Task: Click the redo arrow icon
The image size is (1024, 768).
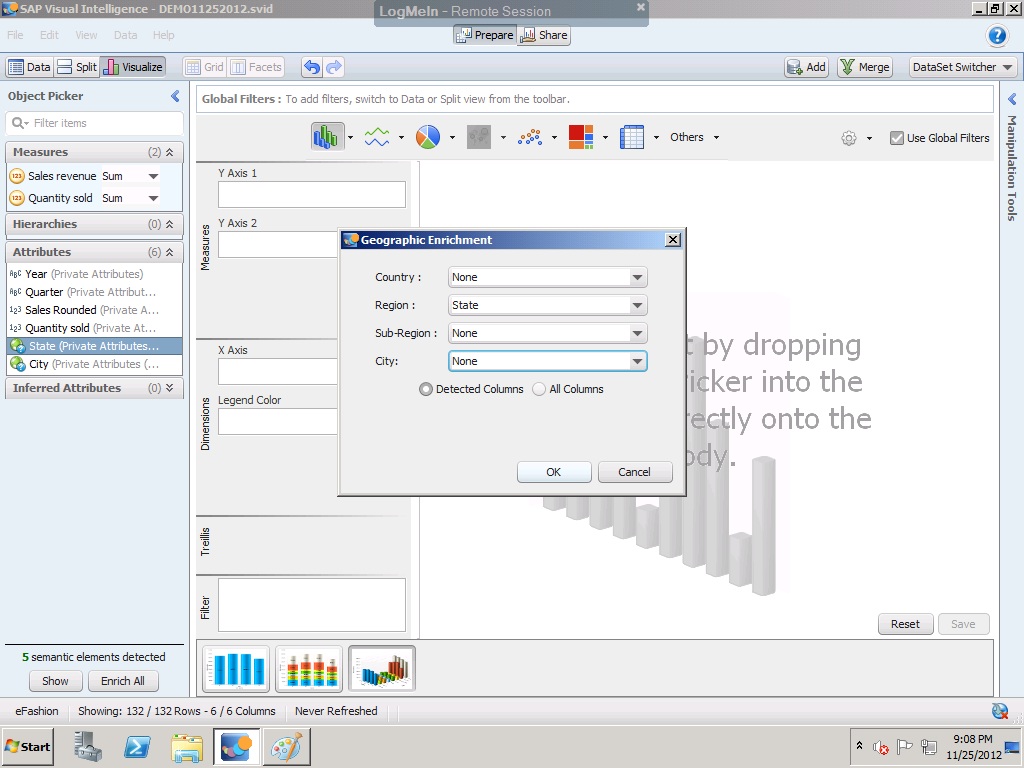Action: pos(334,67)
